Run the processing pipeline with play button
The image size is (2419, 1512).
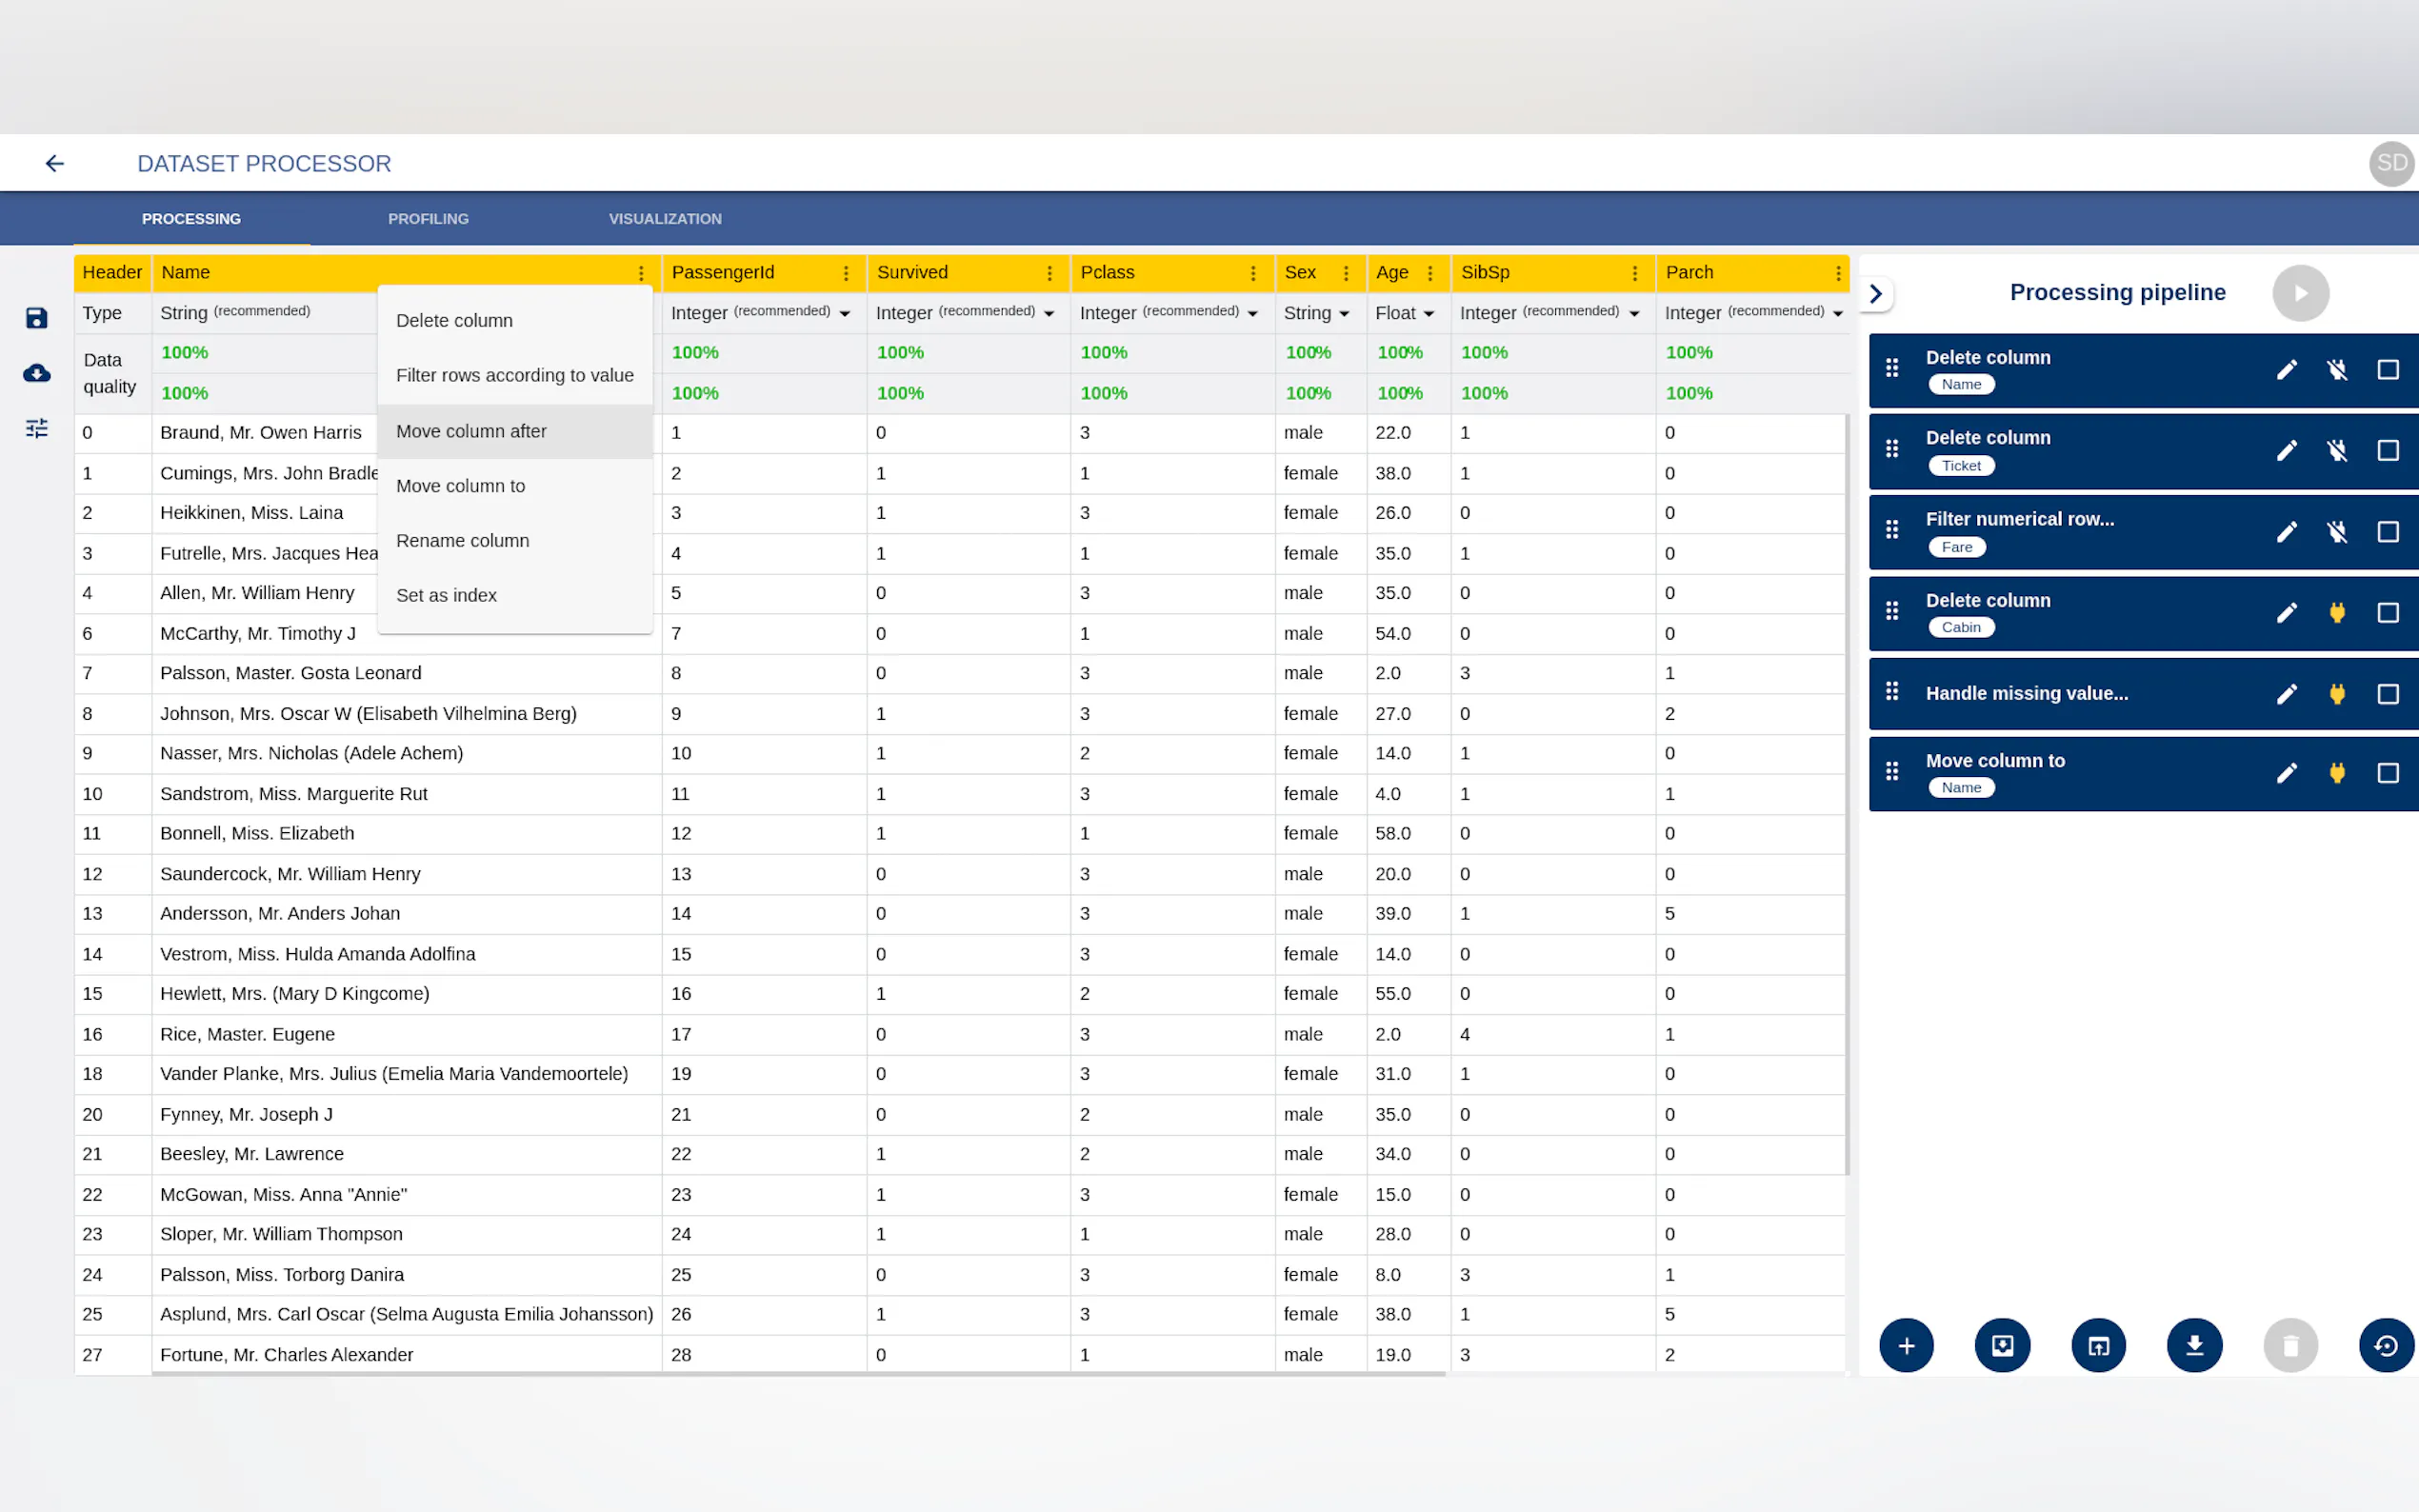pyautogui.click(x=2300, y=293)
